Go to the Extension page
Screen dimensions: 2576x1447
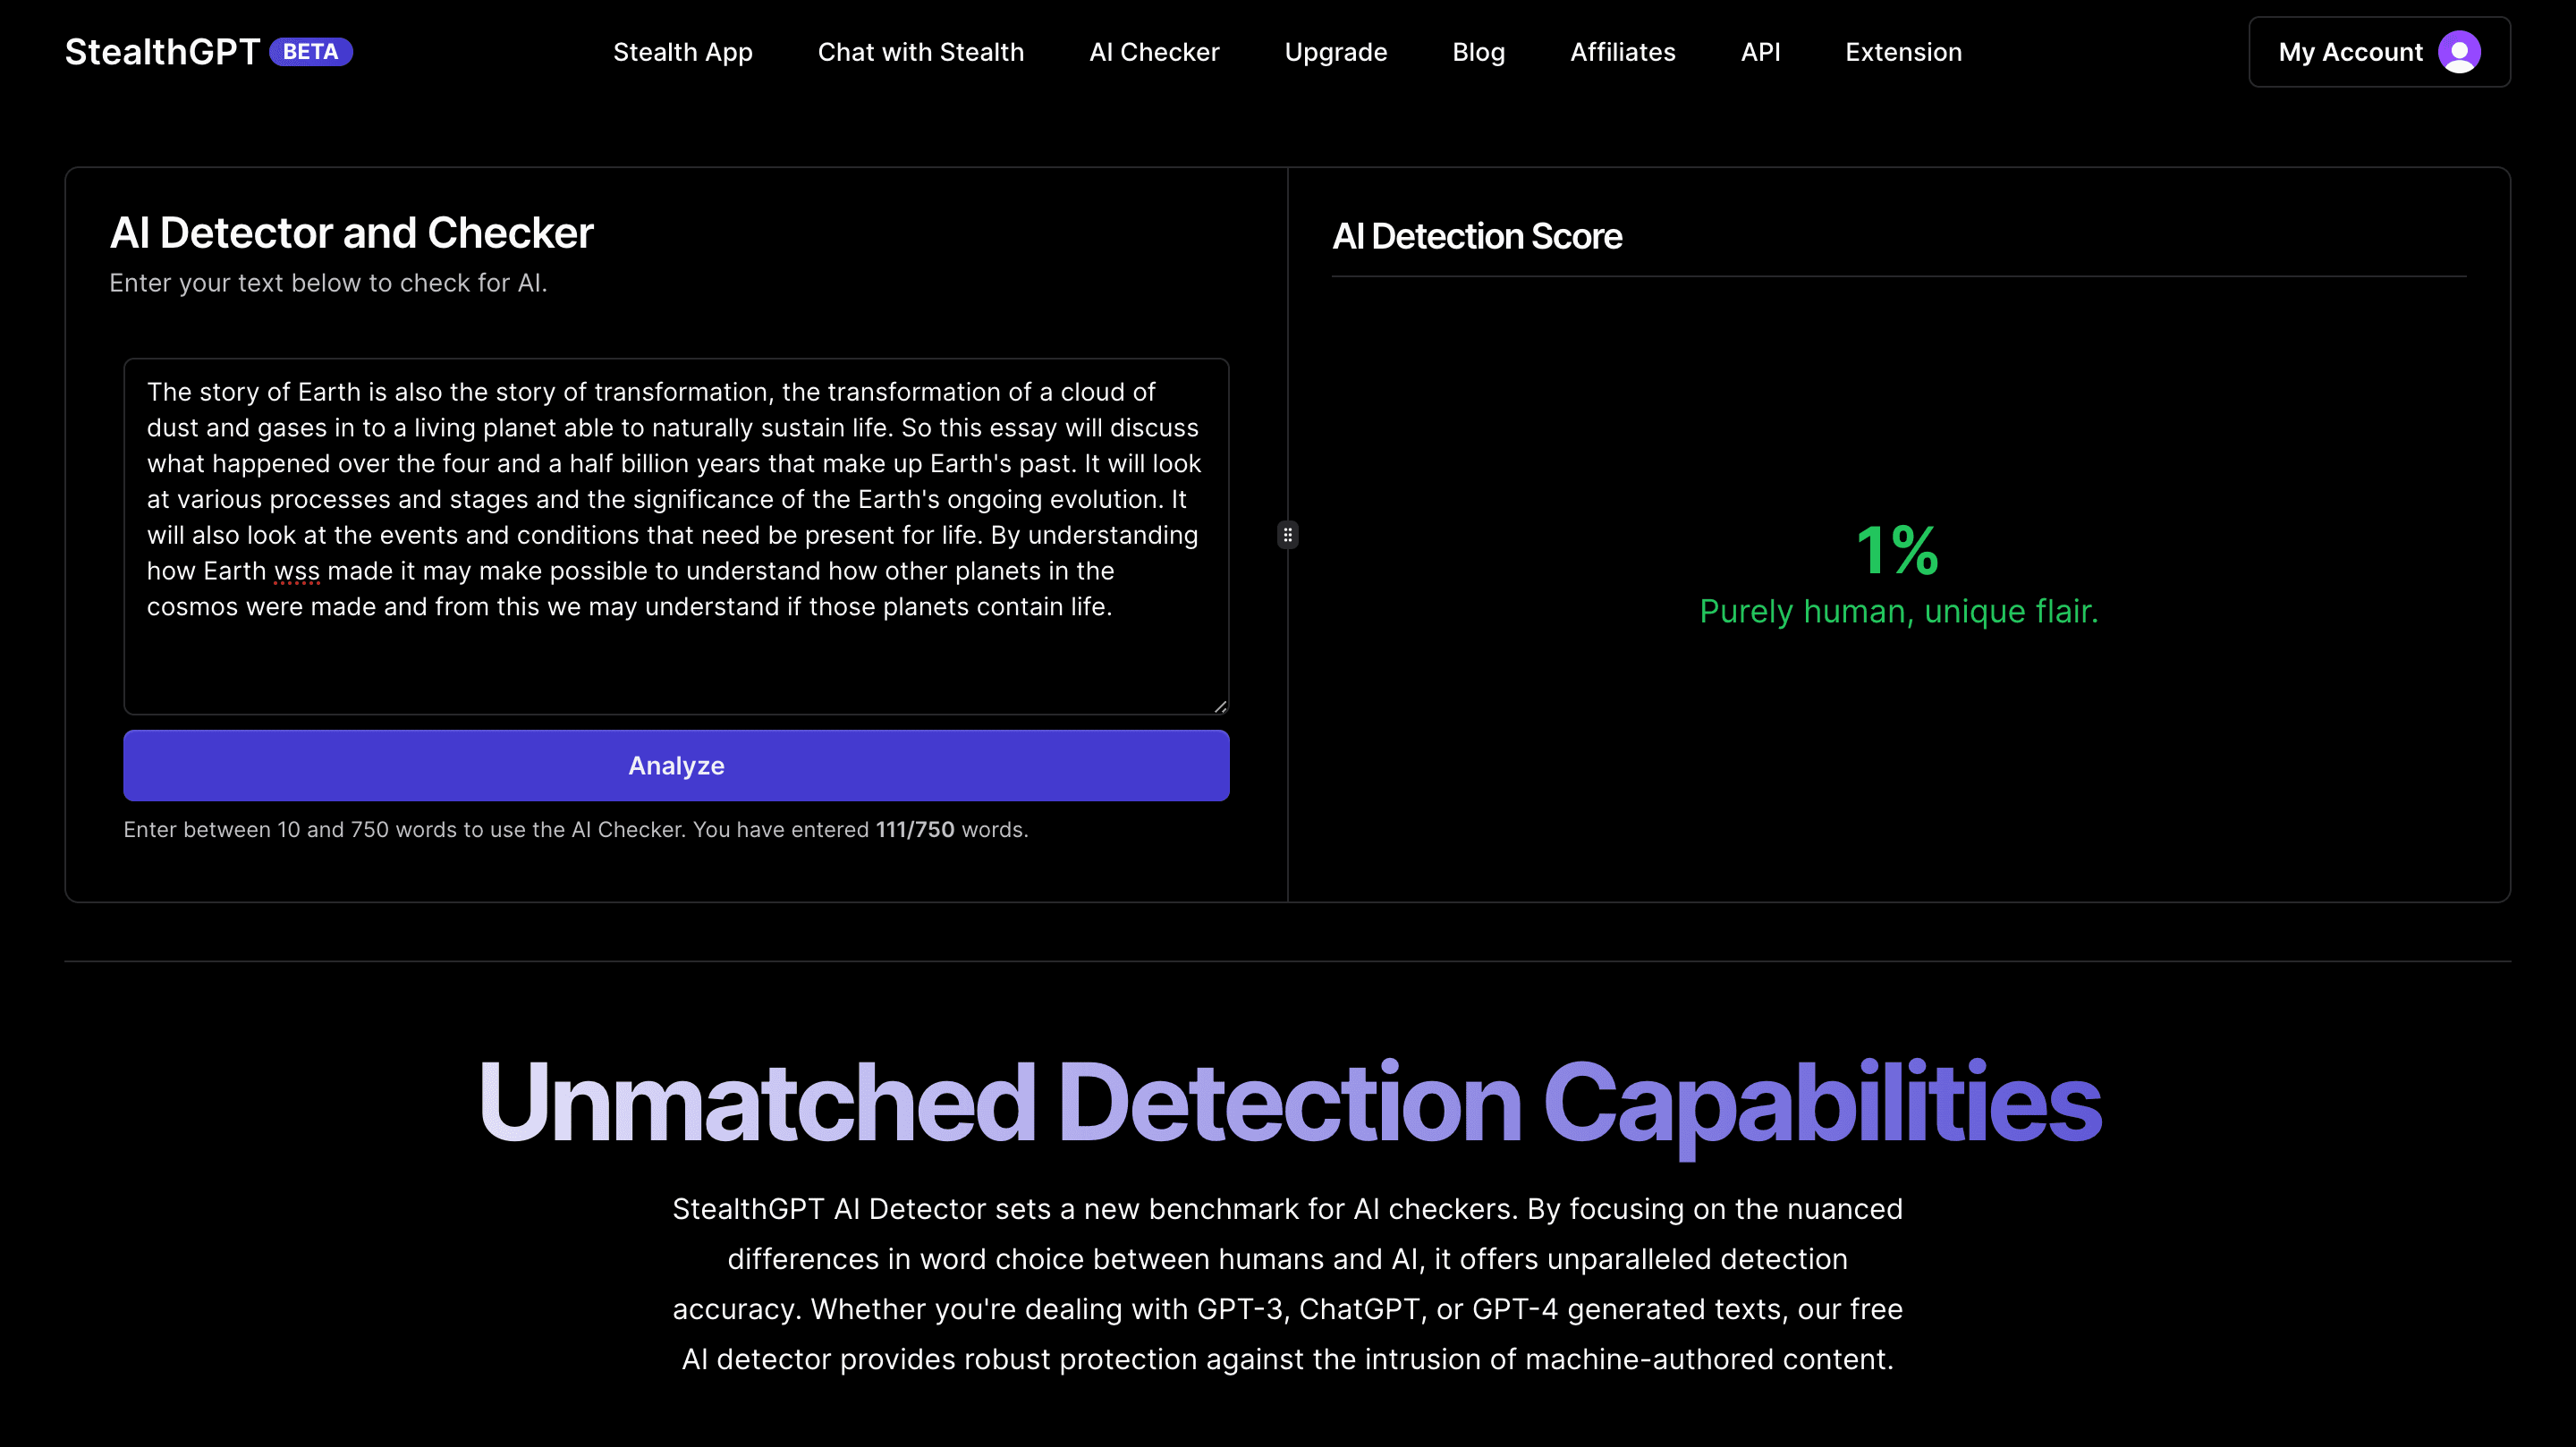[x=1903, y=52]
